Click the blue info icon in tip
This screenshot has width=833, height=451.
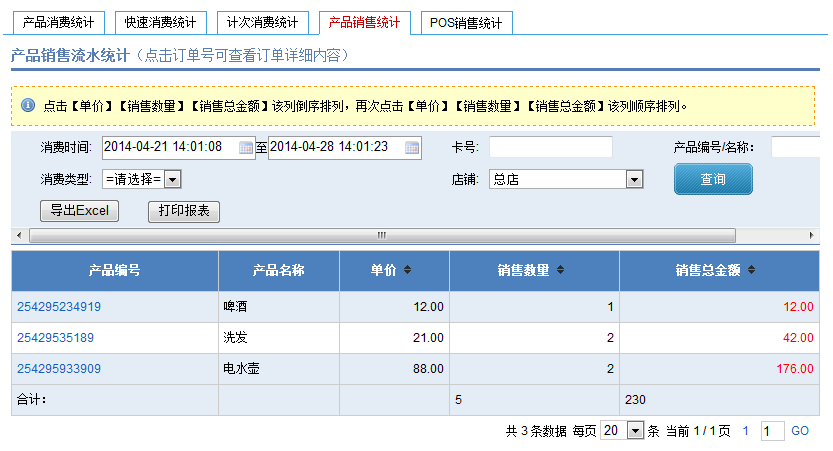[x=28, y=105]
